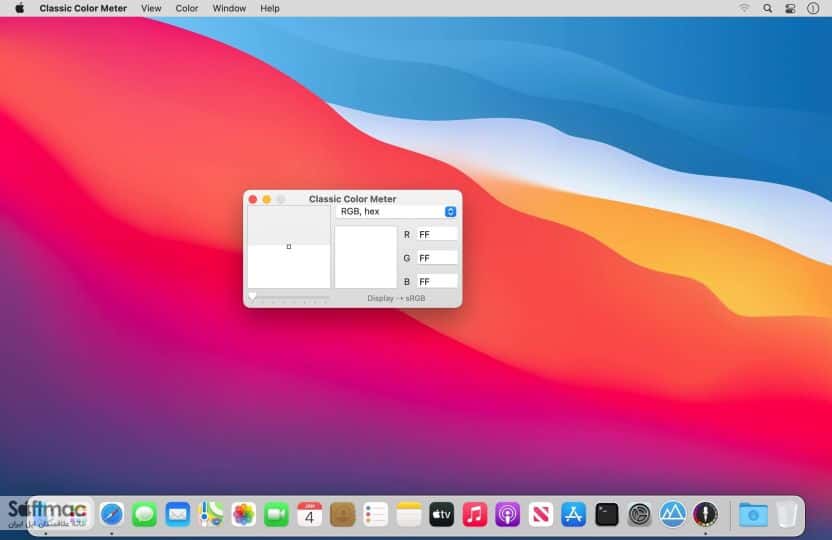Click the Wi-Fi status icon
The image size is (832, 540).
pos(744,8)
